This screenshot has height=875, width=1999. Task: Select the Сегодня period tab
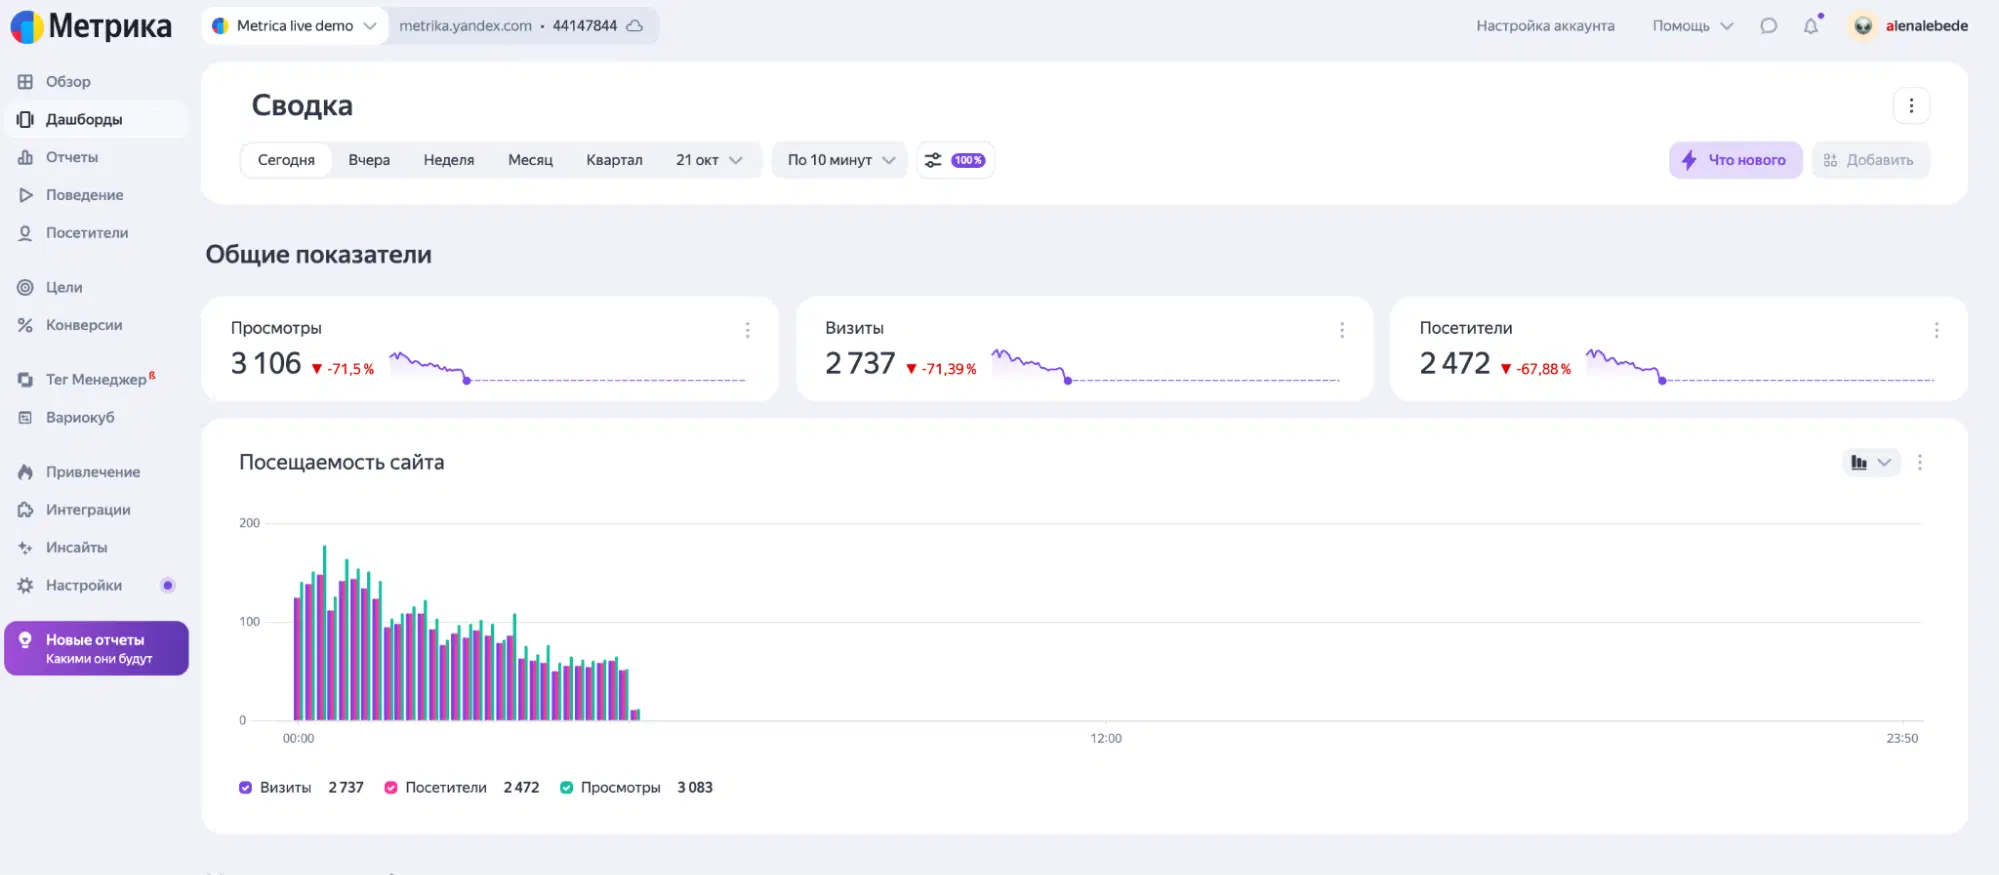click(286, 160)
